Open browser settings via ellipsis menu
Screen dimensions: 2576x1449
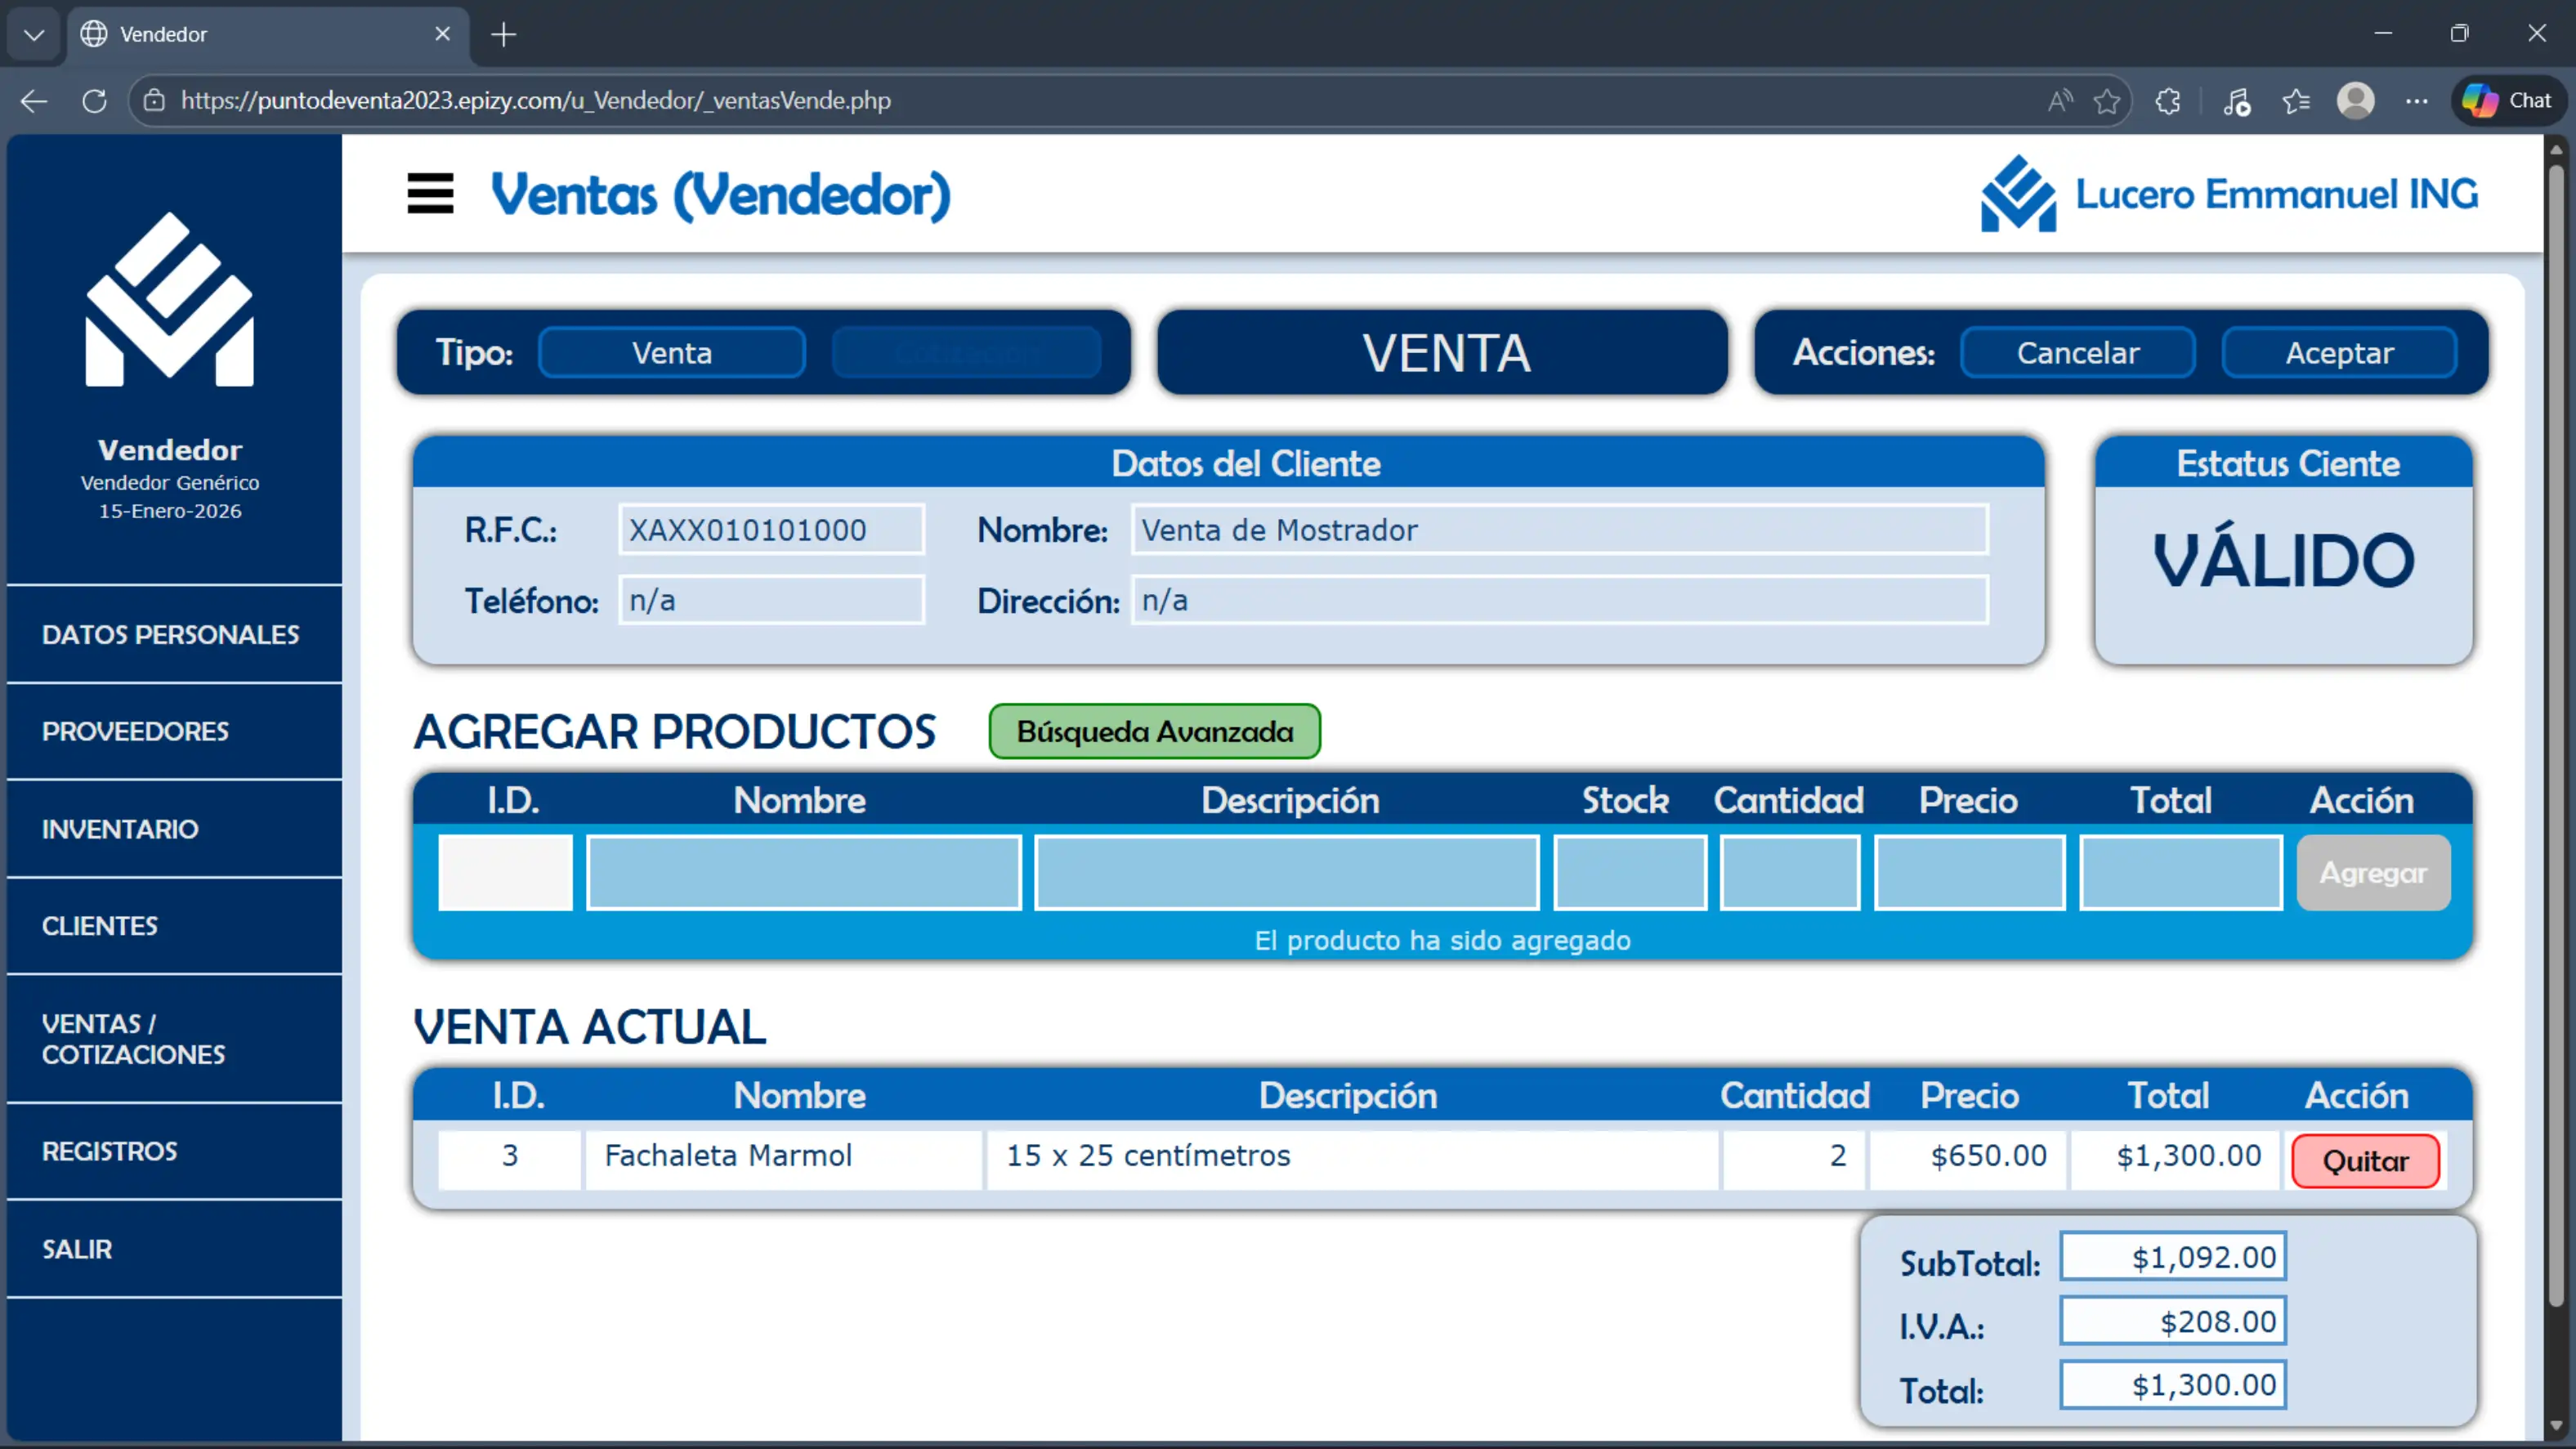(x=2420, y=100)
